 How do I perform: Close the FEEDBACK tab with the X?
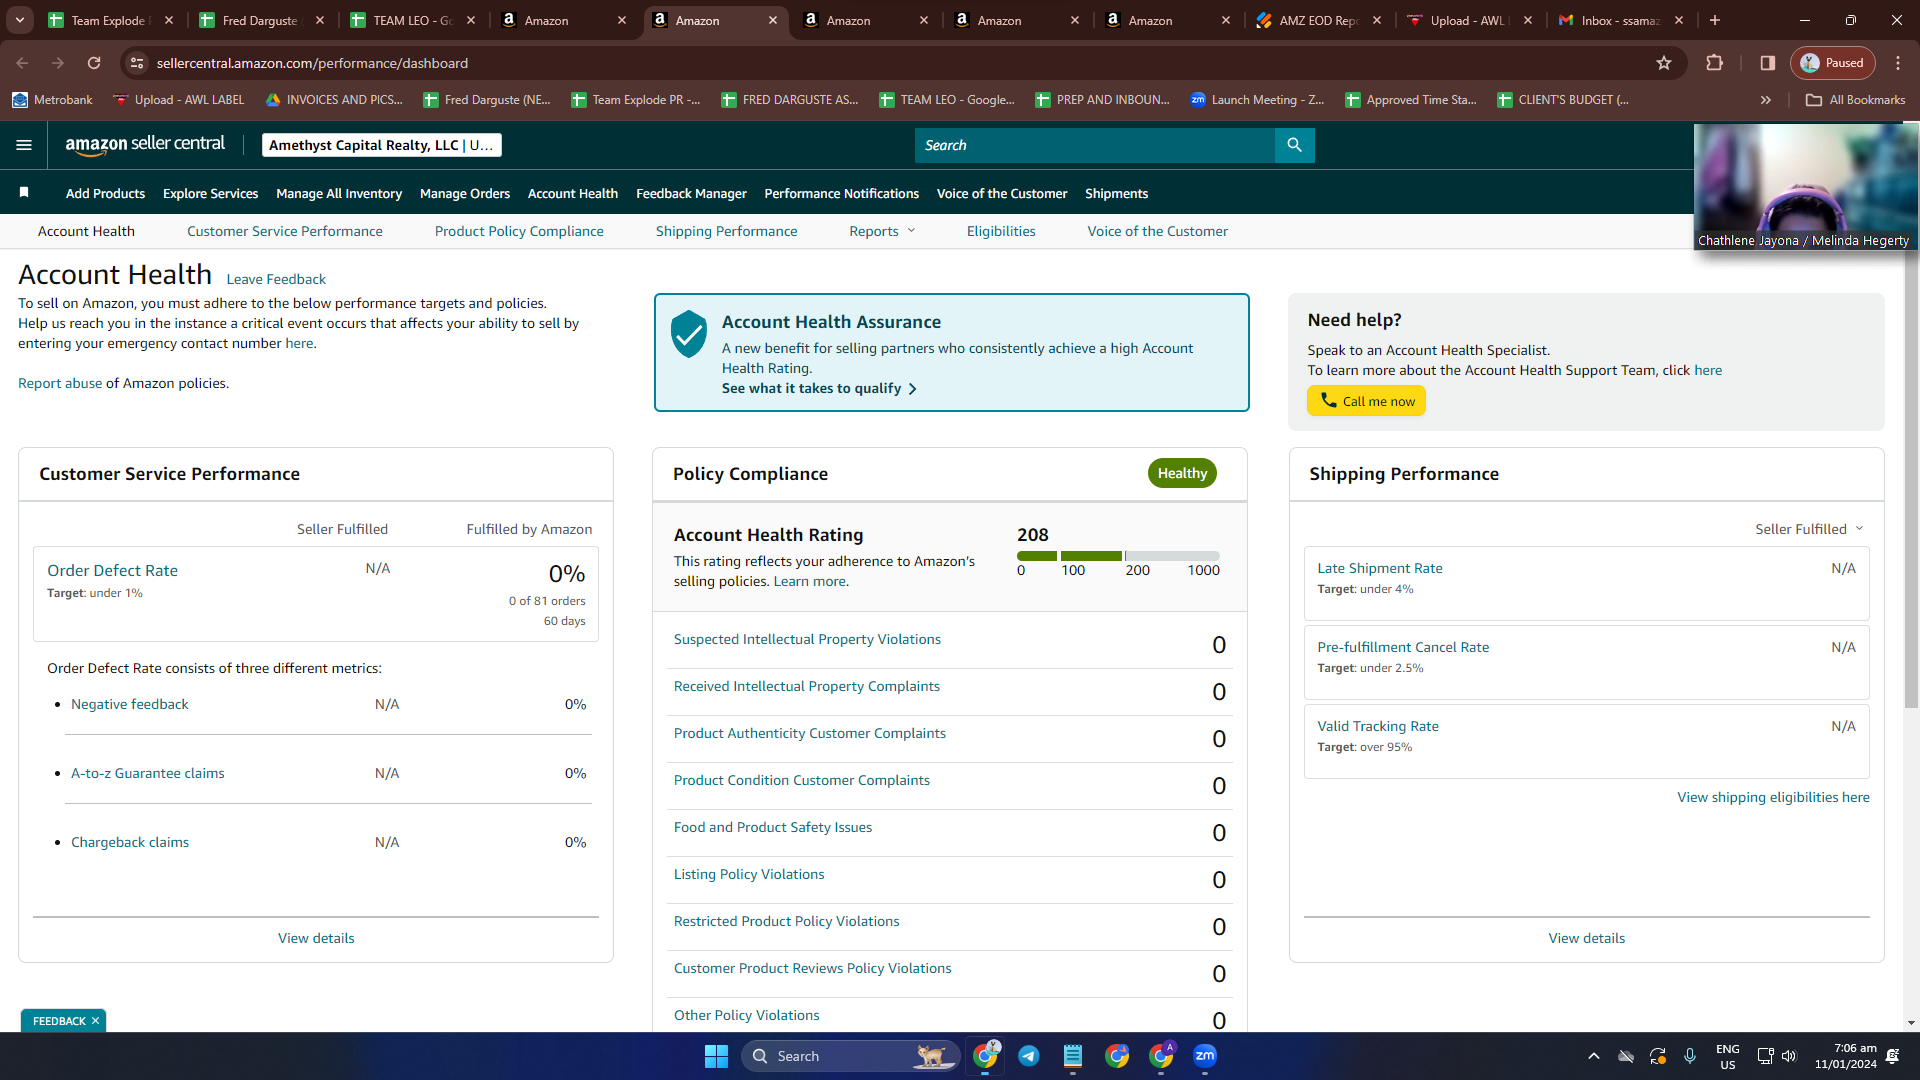(x=95, y=1021)
